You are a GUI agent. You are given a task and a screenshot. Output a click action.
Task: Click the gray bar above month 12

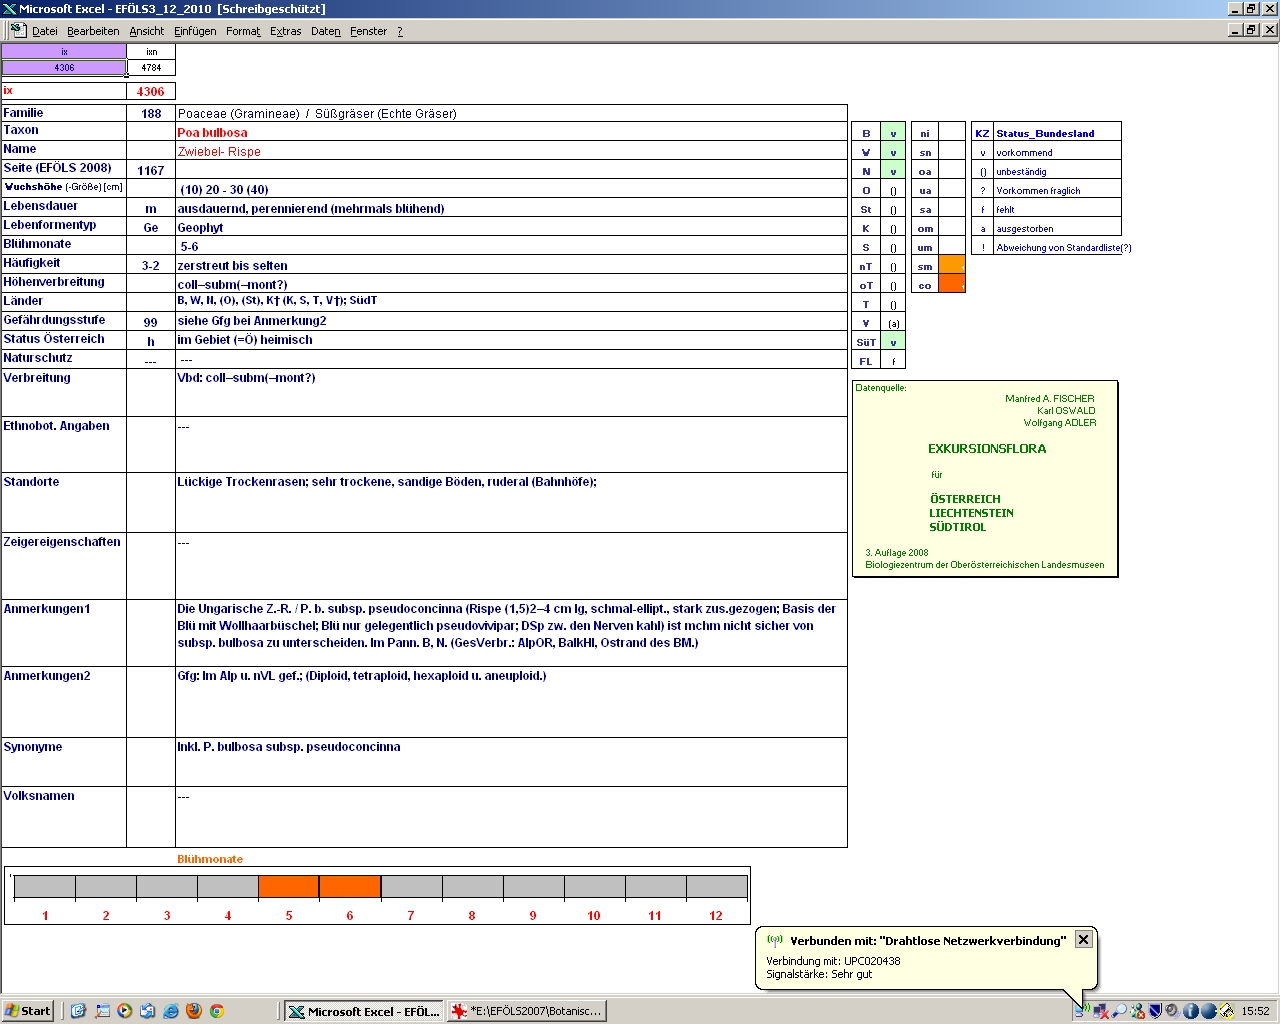pyautogui.click(x=717, y=886)
